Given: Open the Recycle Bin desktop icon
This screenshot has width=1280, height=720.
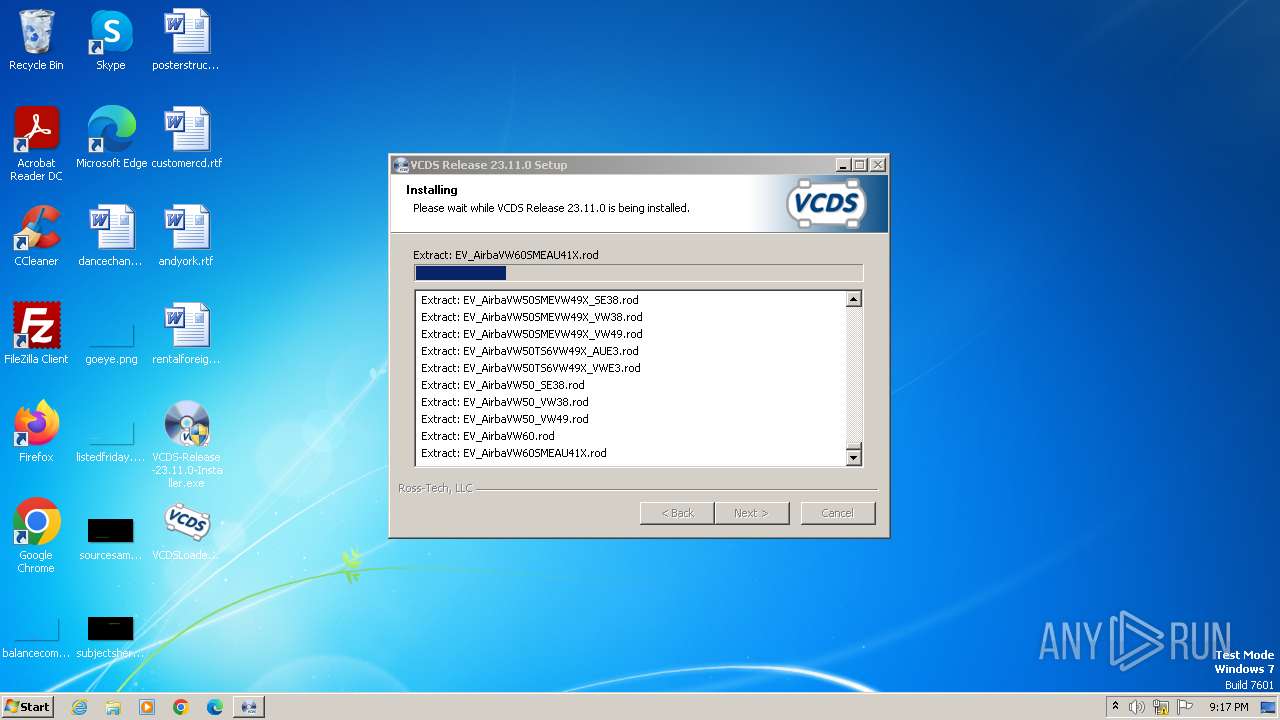Looking at the screenshot, I should pyautogui.click(x=36, y=40).
